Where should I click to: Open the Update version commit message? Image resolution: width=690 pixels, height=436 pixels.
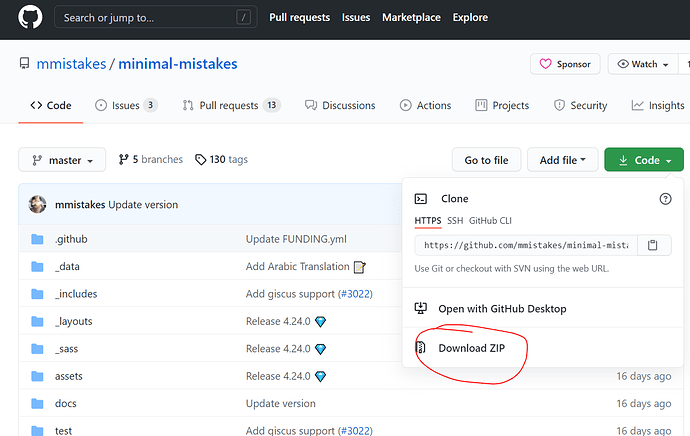pyautogui.click(x=143, y=205)
